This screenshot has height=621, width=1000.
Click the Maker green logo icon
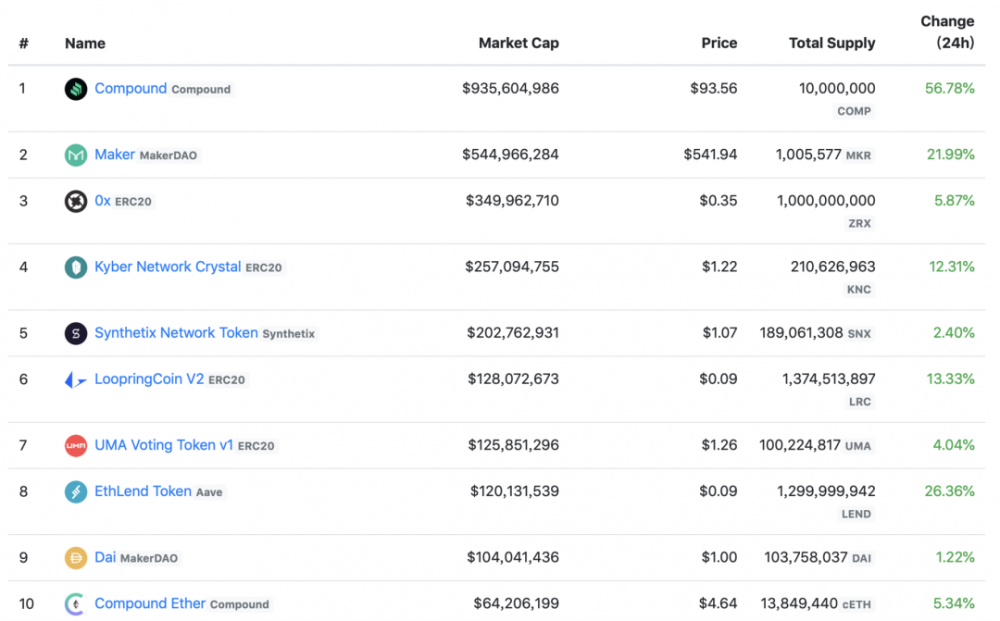pyautogui.click(x=76, y=155)
